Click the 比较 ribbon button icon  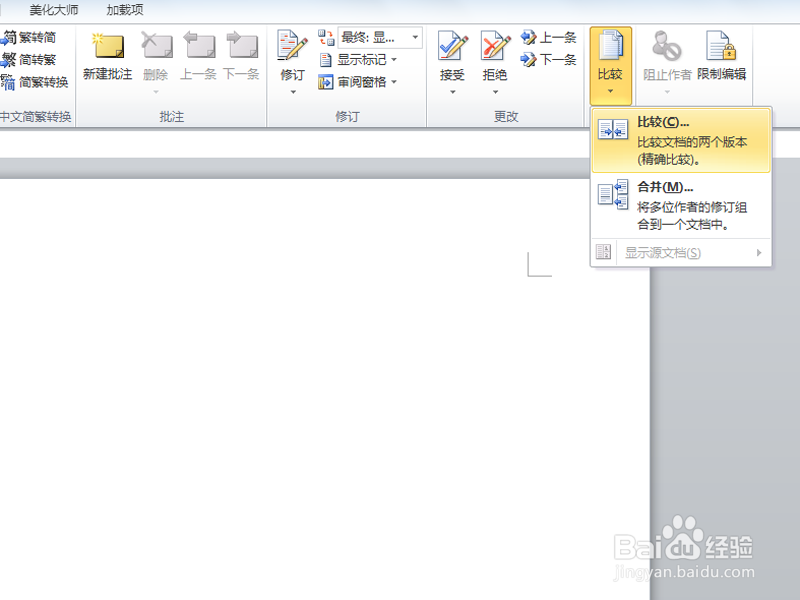611,45
